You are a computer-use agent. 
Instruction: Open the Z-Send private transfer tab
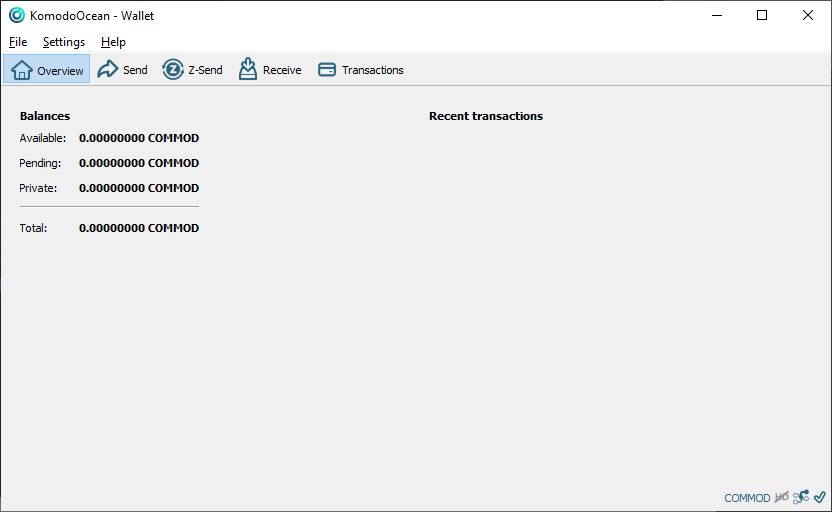pyautogui.click(x=193, y=70)
